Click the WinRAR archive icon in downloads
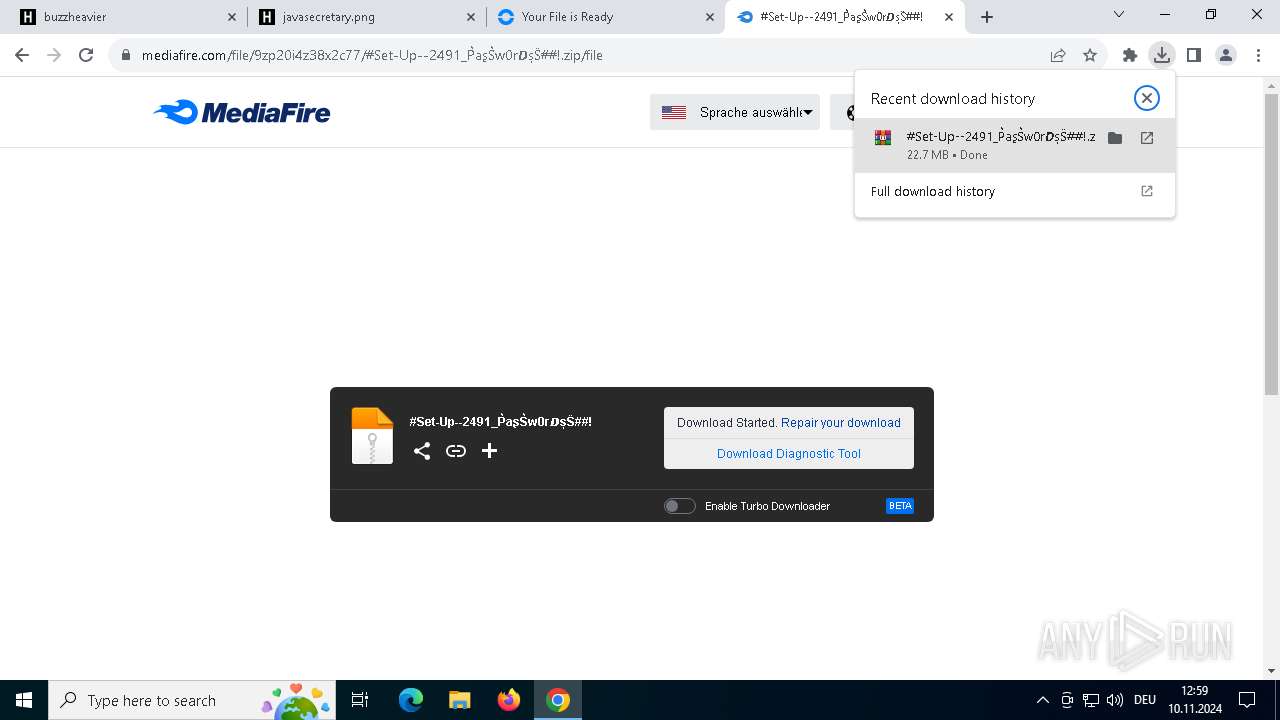 883,138
